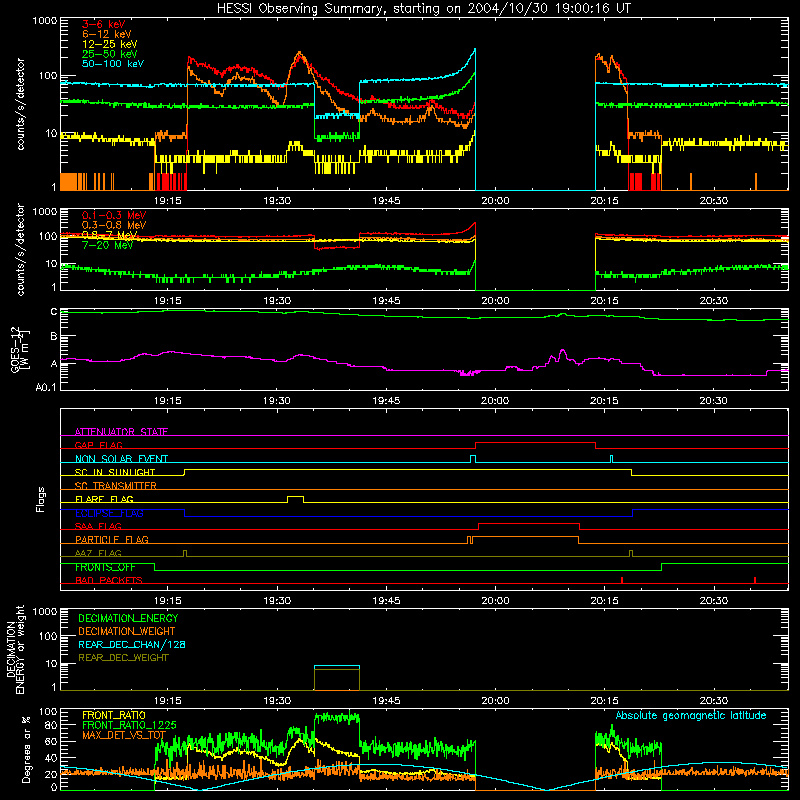Viewport: 800px width, 800px height.
Task: Click 20:30 tick under the decimation panel
Action: [713, 701]
